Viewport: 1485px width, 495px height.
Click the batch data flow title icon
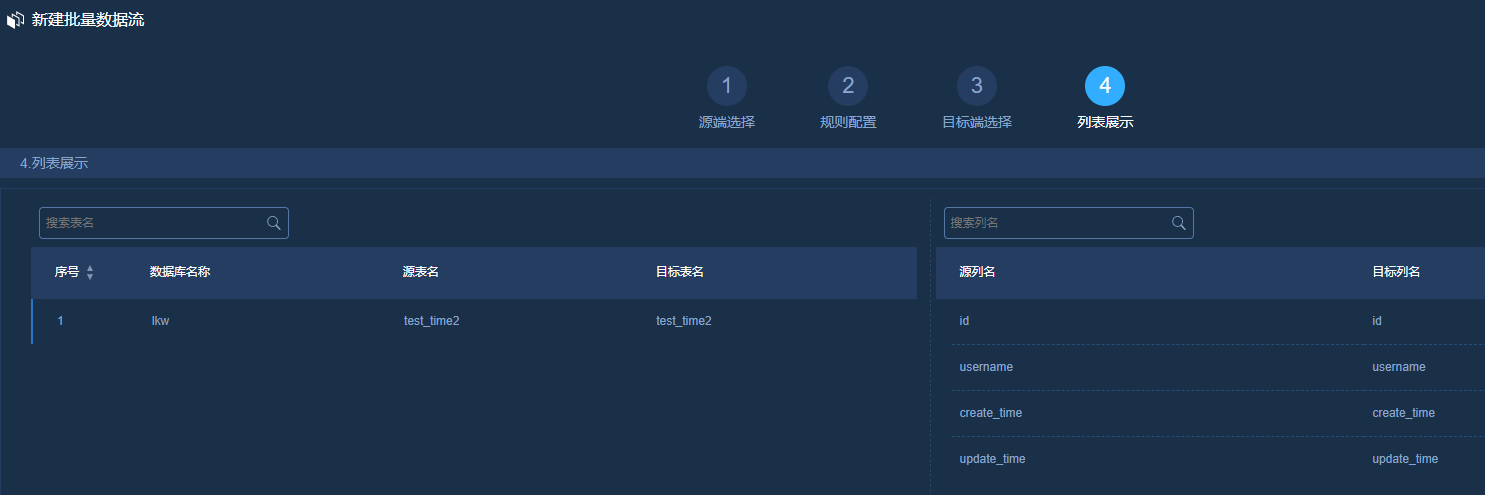(15, 20)
